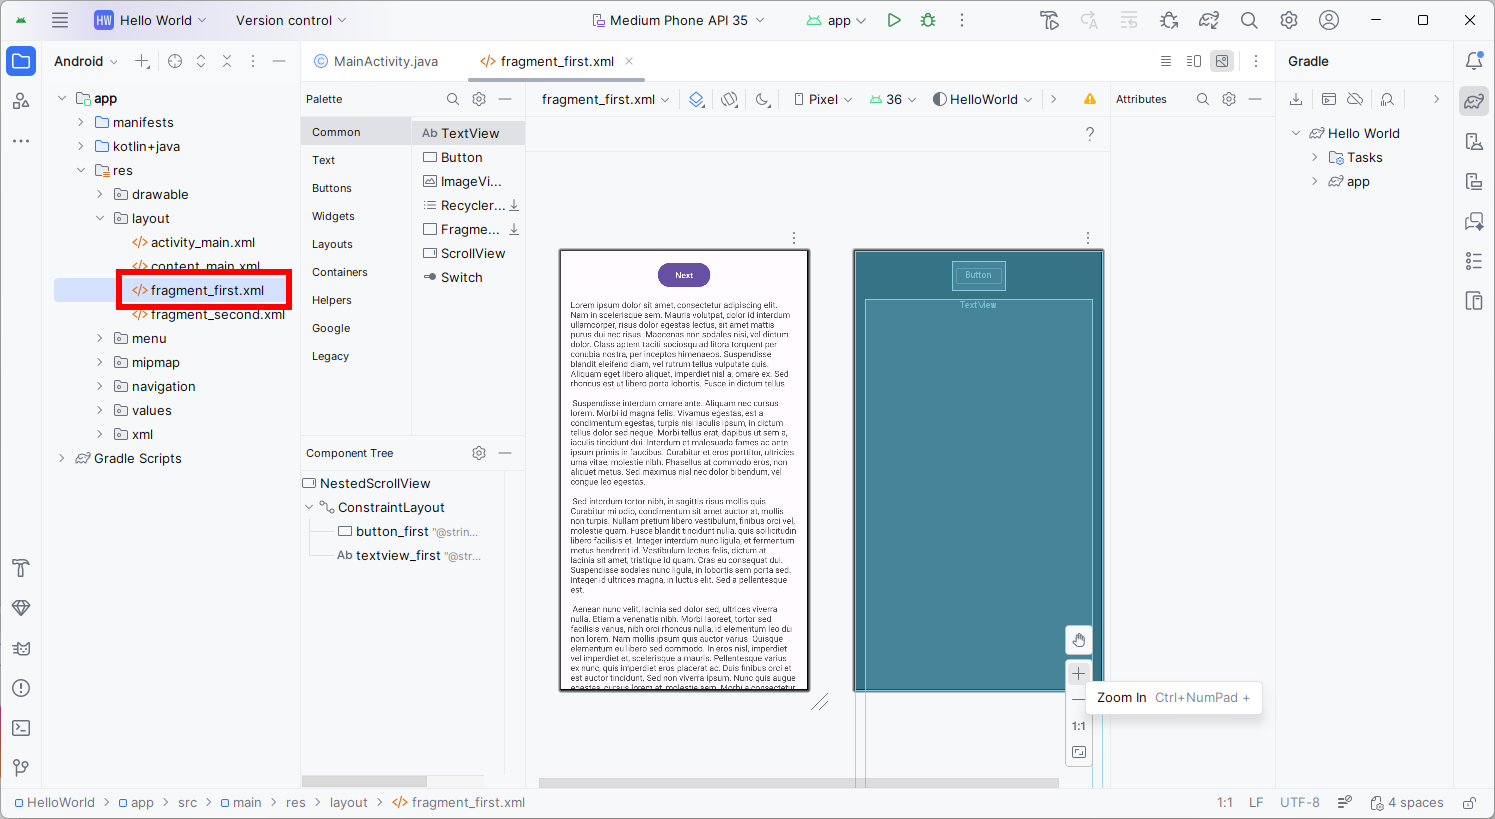Enable the pan hand tool

[1078, 640]
